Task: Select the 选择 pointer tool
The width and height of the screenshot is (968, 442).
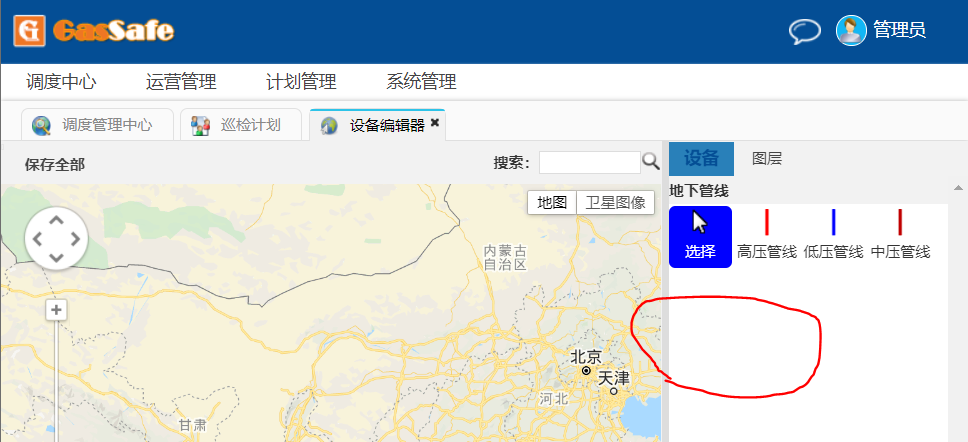Action: coord(700,236)
